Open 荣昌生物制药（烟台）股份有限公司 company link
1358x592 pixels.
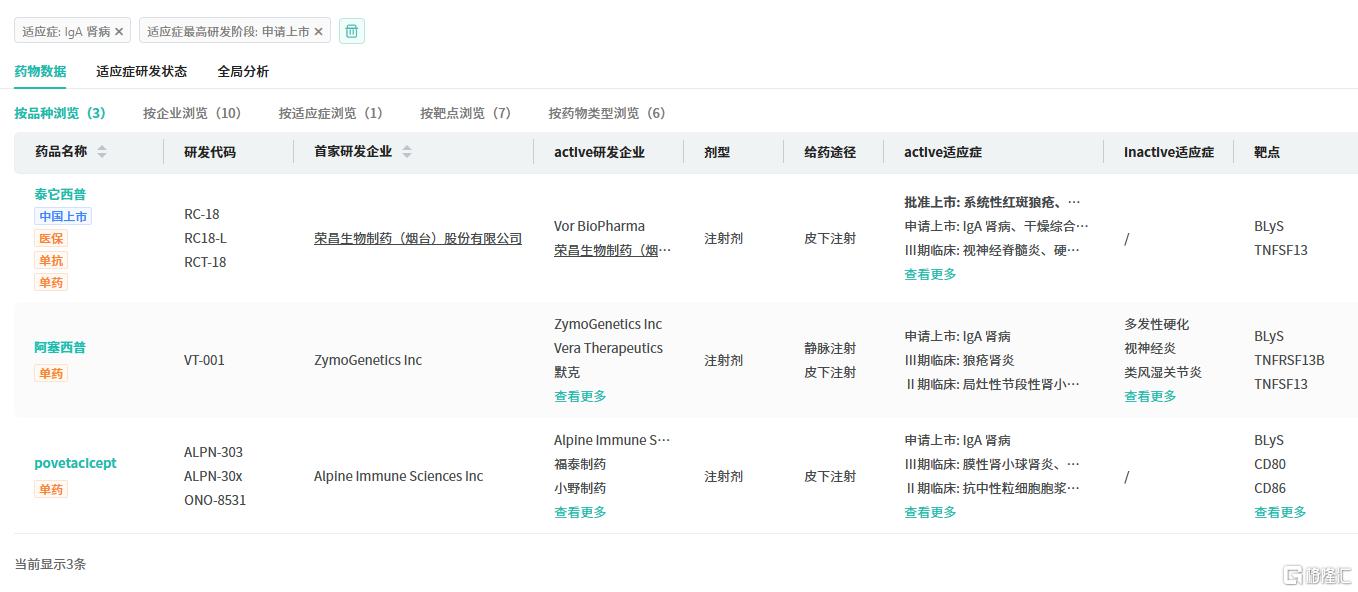pyautogui.click(x=418, y=238)
